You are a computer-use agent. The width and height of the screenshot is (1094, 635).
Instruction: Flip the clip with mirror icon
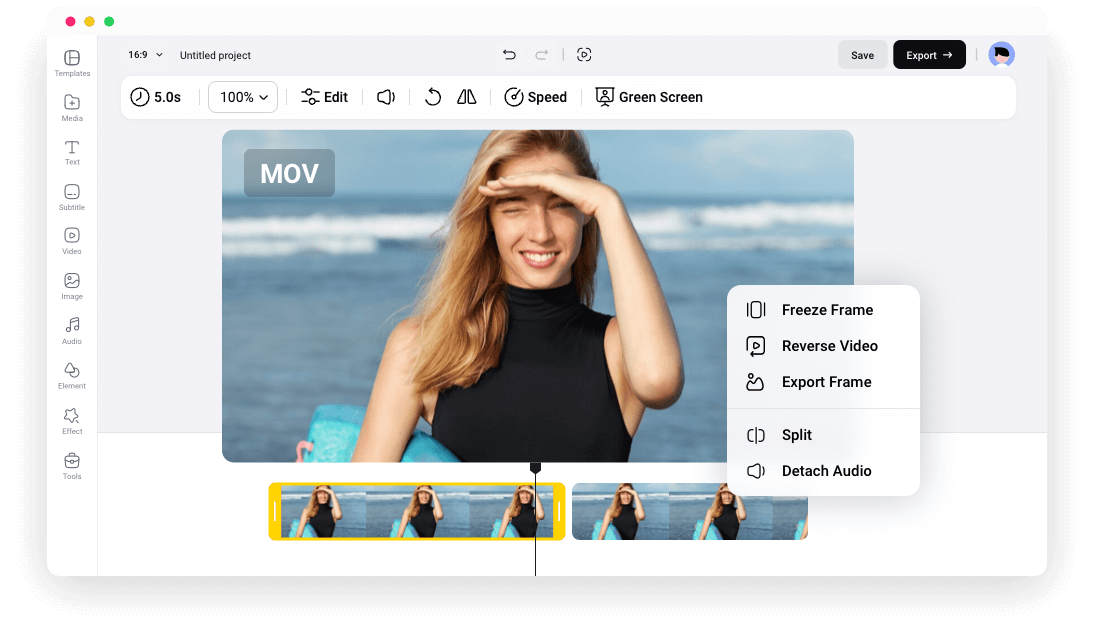pyautogui.click(x=467, y=97)
